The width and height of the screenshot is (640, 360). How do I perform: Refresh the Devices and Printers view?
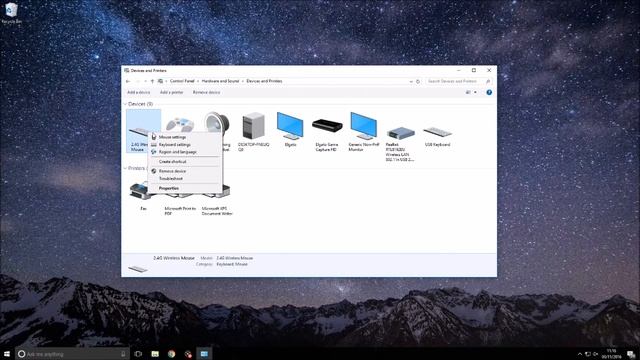(418, 81)
